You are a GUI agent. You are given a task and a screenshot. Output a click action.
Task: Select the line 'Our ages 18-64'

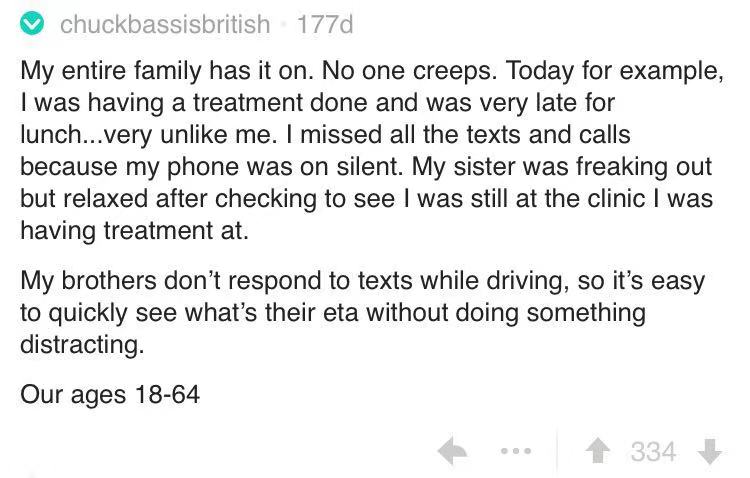click(110, 395)
